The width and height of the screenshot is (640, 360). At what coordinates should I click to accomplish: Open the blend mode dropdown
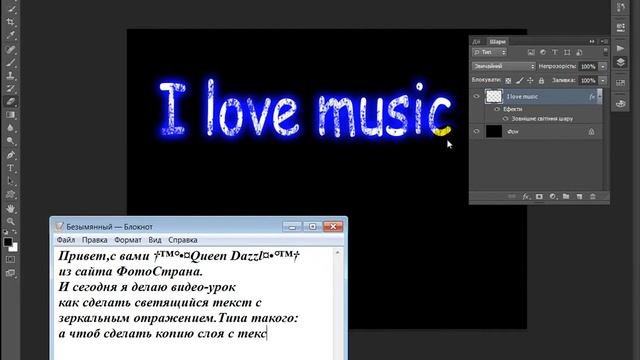tap(503, 66)
